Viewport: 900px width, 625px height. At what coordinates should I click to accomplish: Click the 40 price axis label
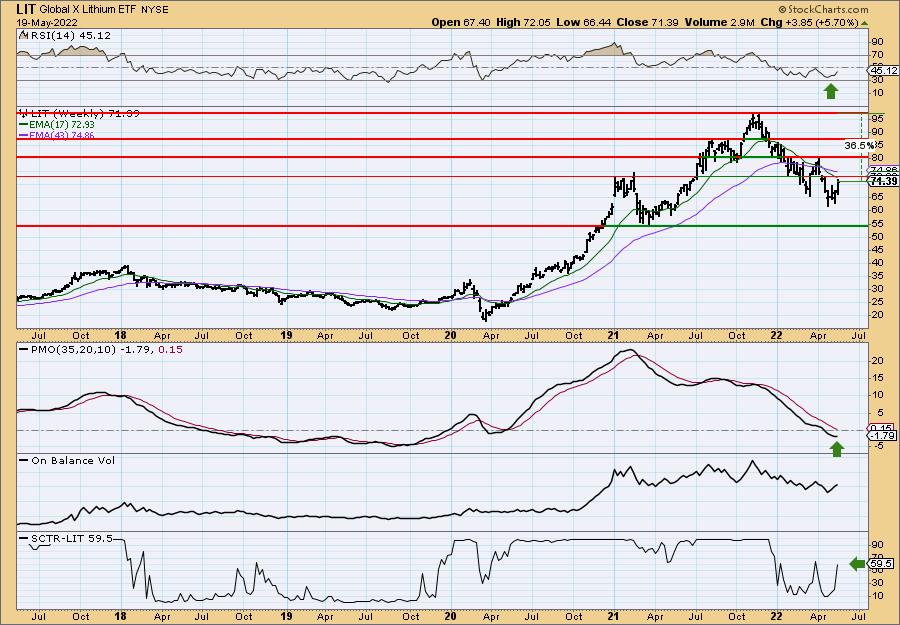(x=877, y=262)
